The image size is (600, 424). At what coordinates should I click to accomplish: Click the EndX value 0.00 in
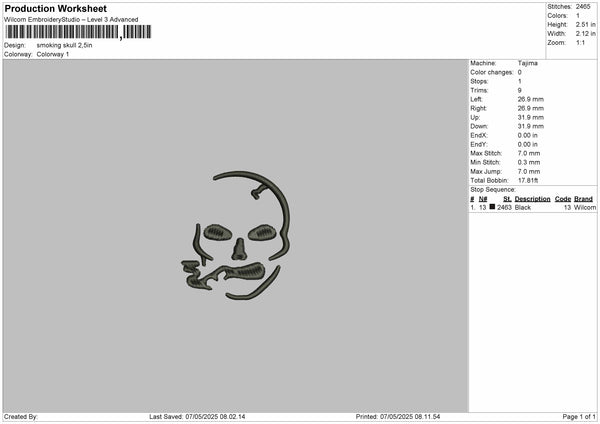pos(528,135)
